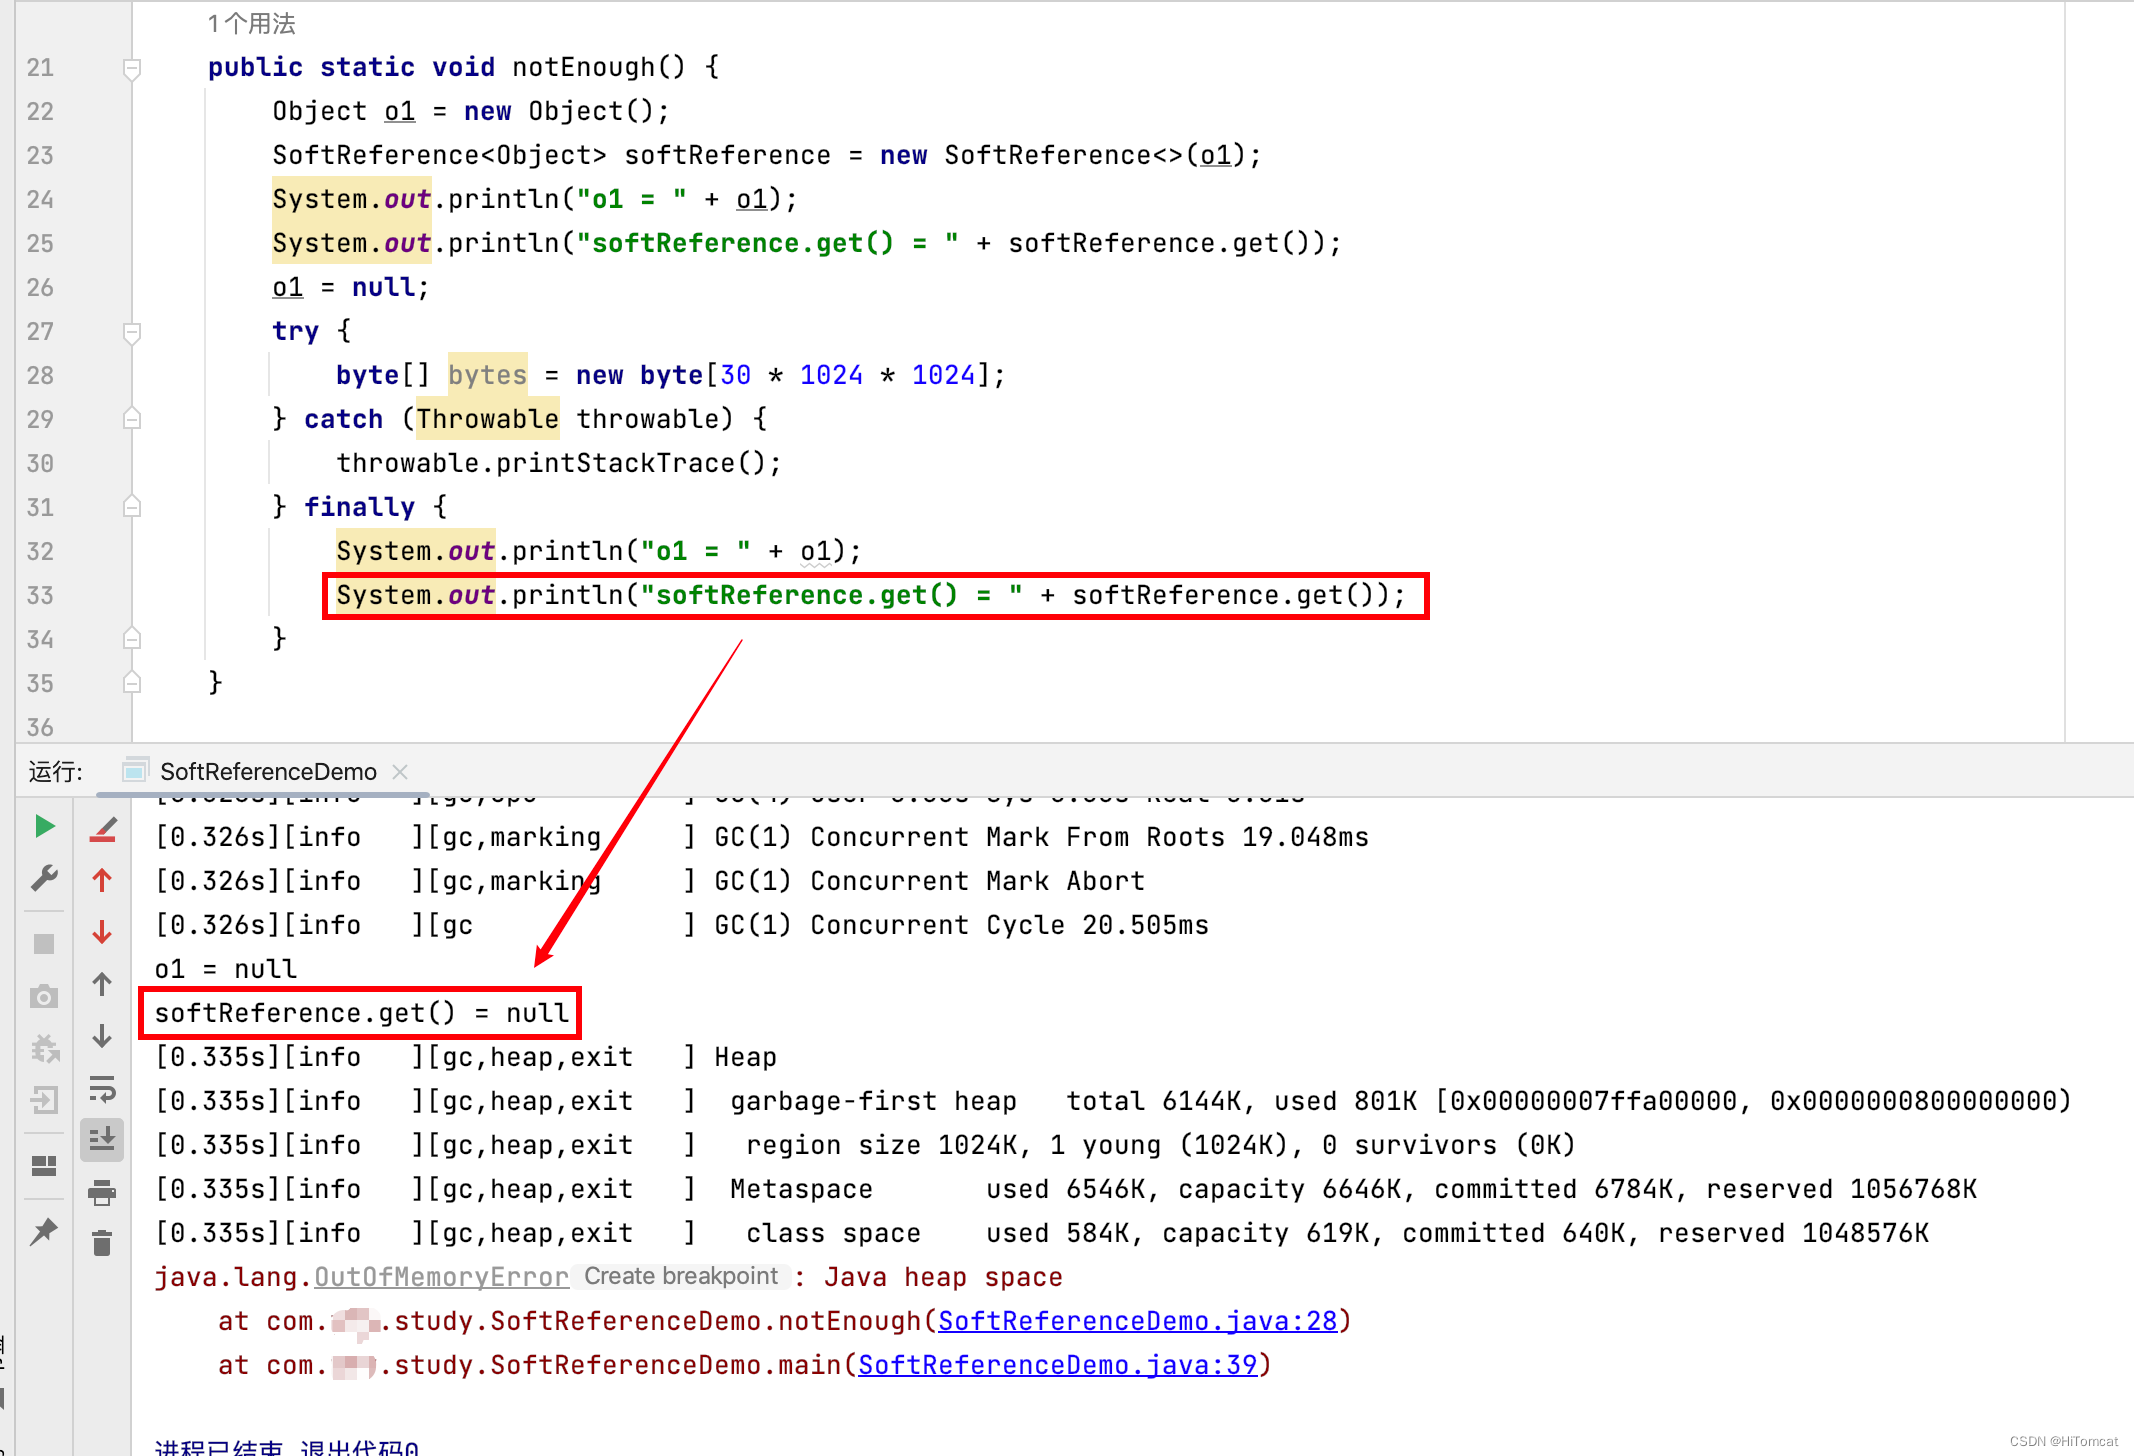Toggle scroll to end of console
Viewport: 2134px width, 1456px height.
(x=102, y=1139)
